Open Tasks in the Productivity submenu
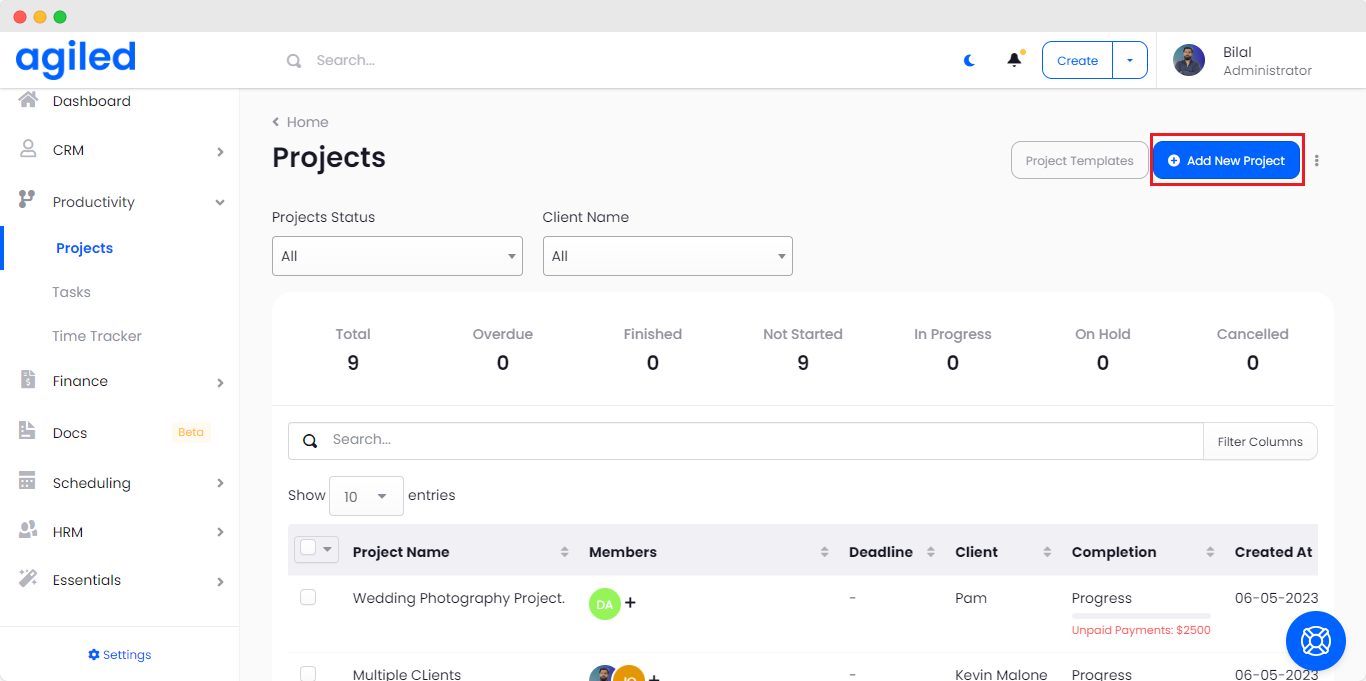 tap(71, 292)
